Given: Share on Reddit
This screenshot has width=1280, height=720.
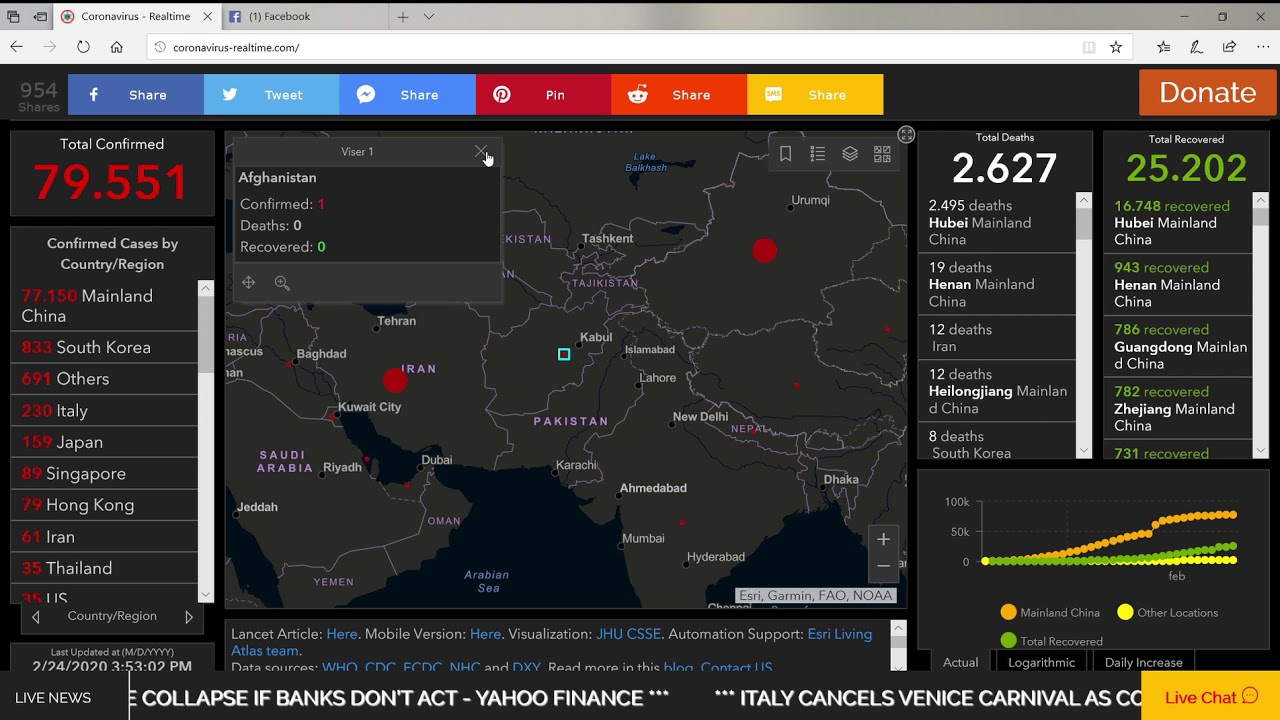Looking at the screenshot, I should (x=679, y=95).
